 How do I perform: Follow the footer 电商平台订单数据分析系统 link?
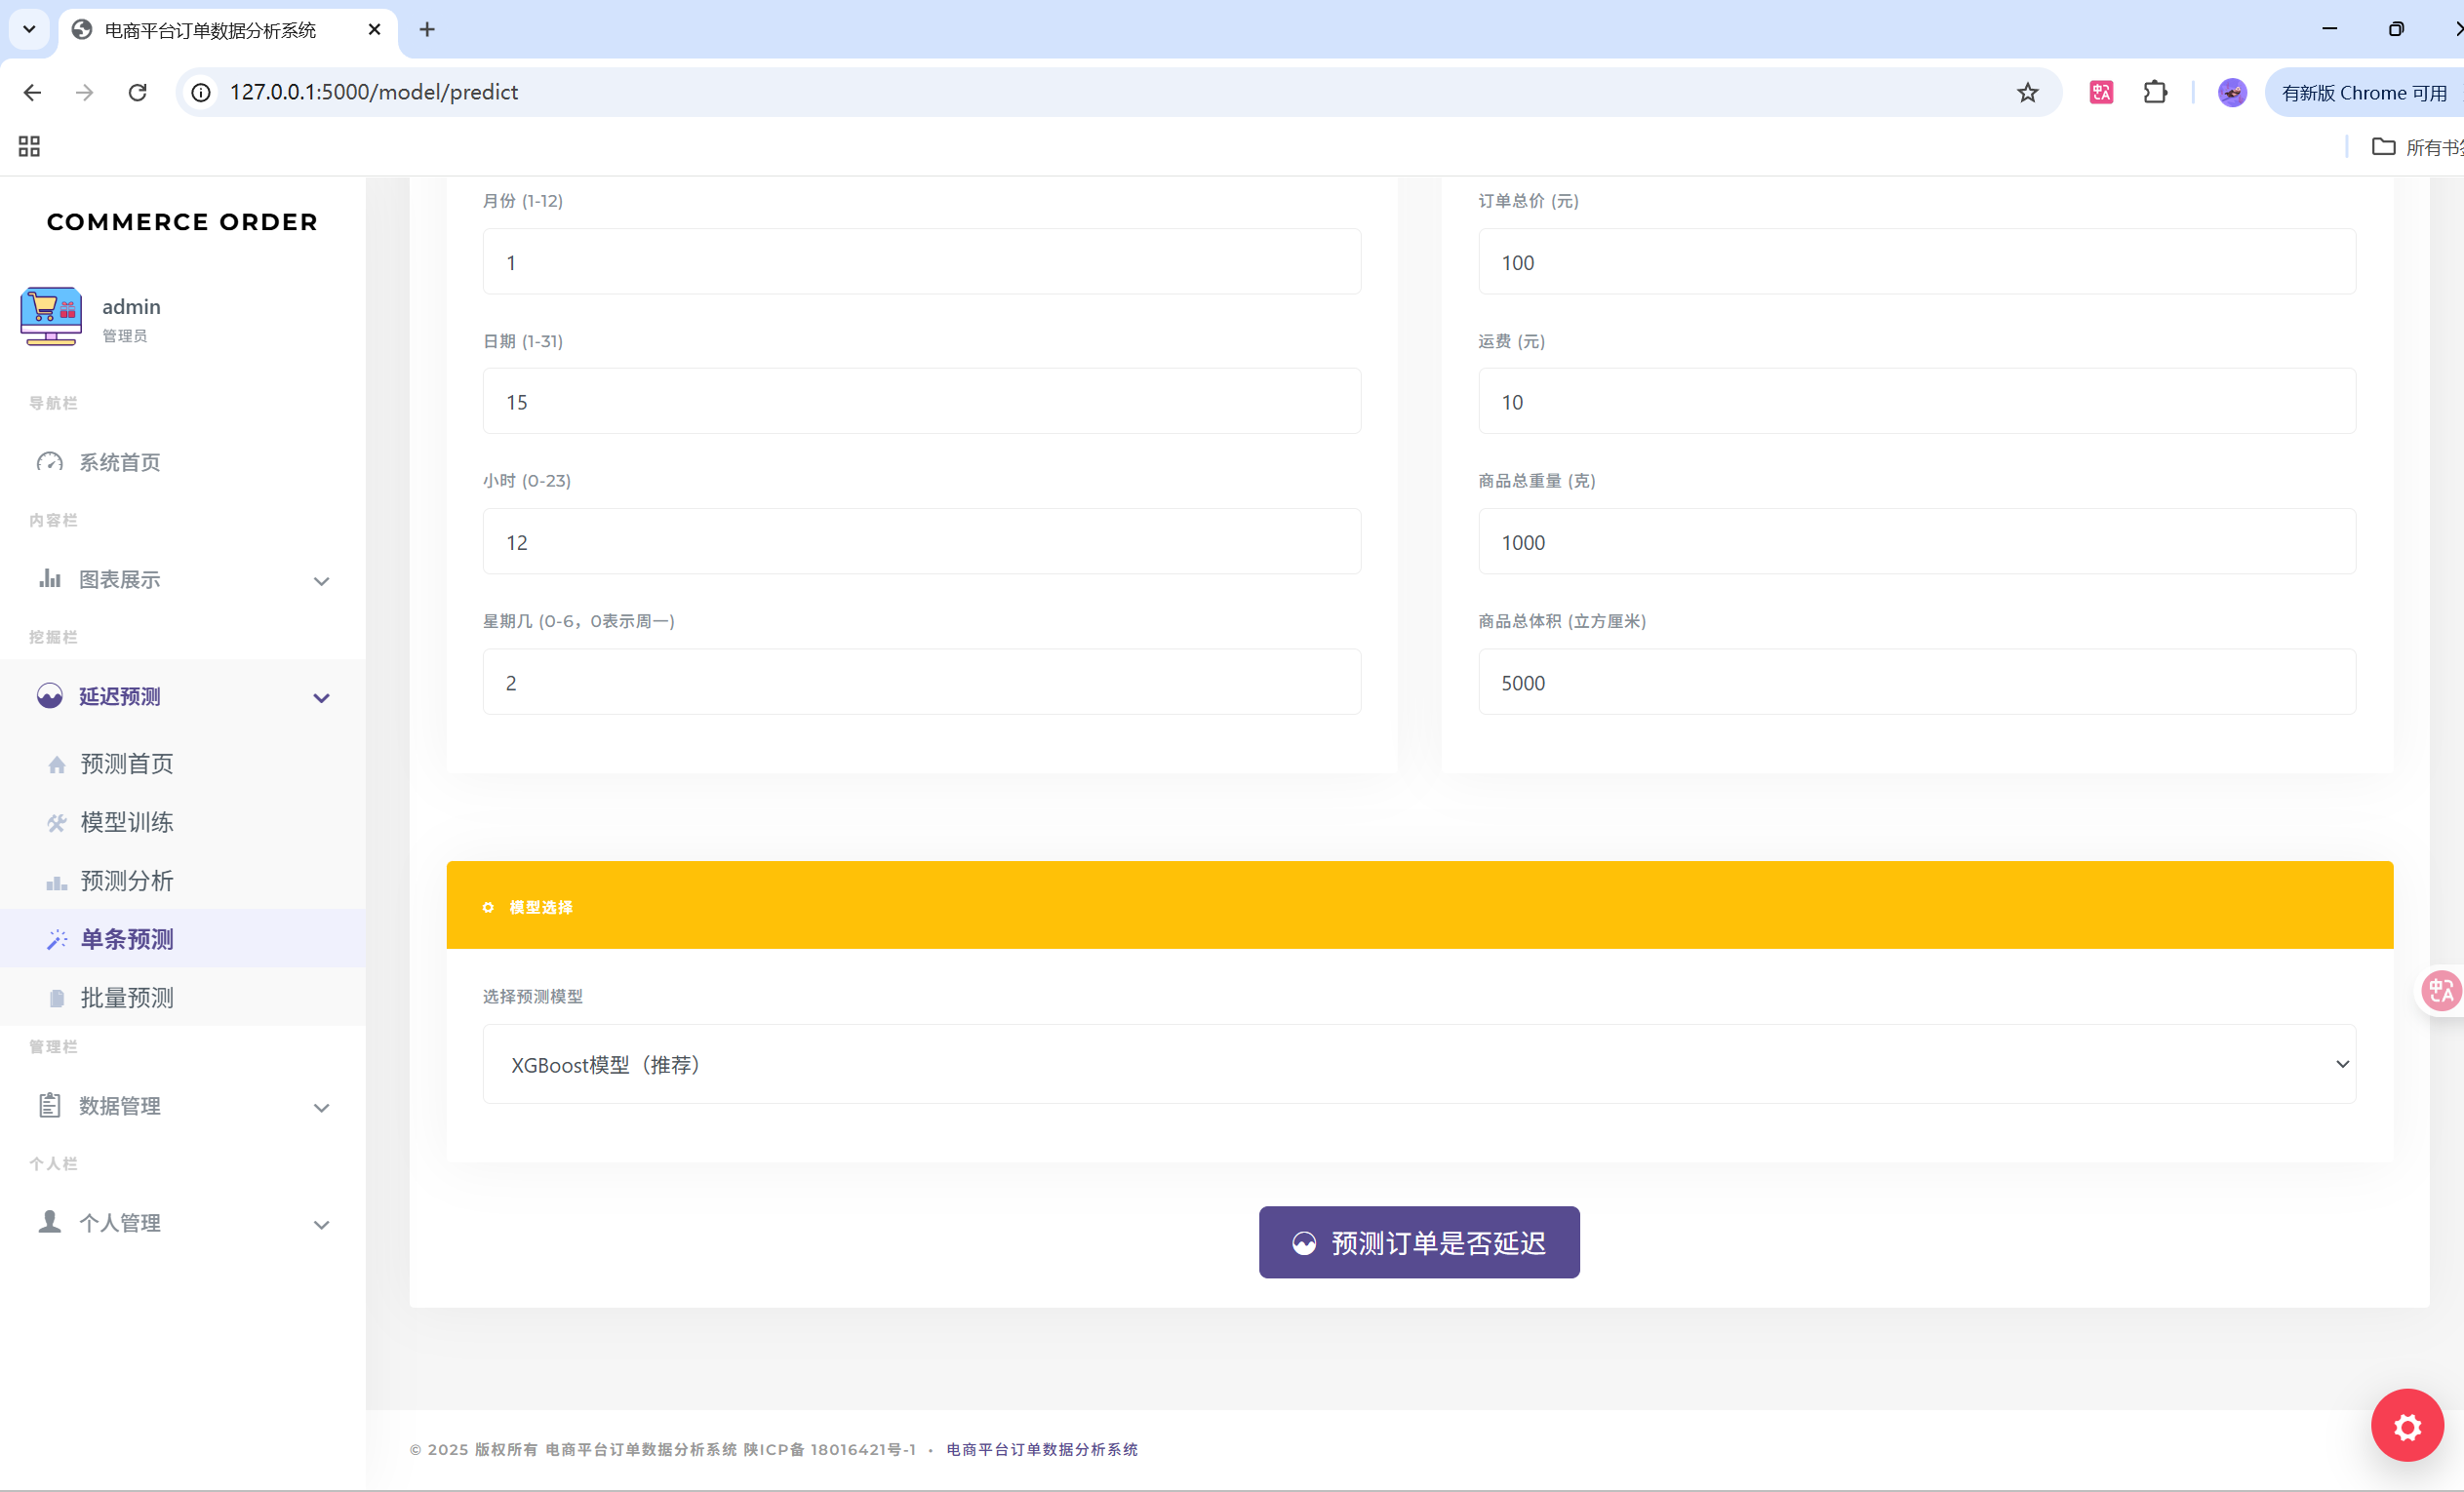click(x=1041, y=1449)
